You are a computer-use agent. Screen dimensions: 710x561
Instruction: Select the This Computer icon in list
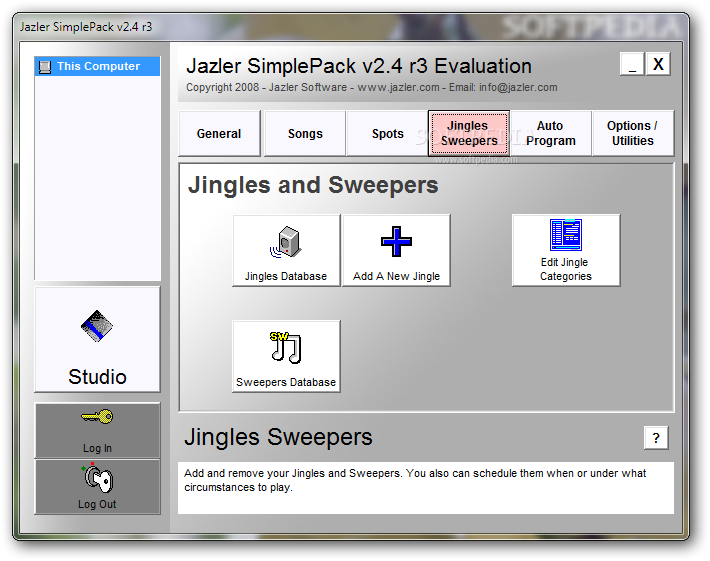[45, 67]
